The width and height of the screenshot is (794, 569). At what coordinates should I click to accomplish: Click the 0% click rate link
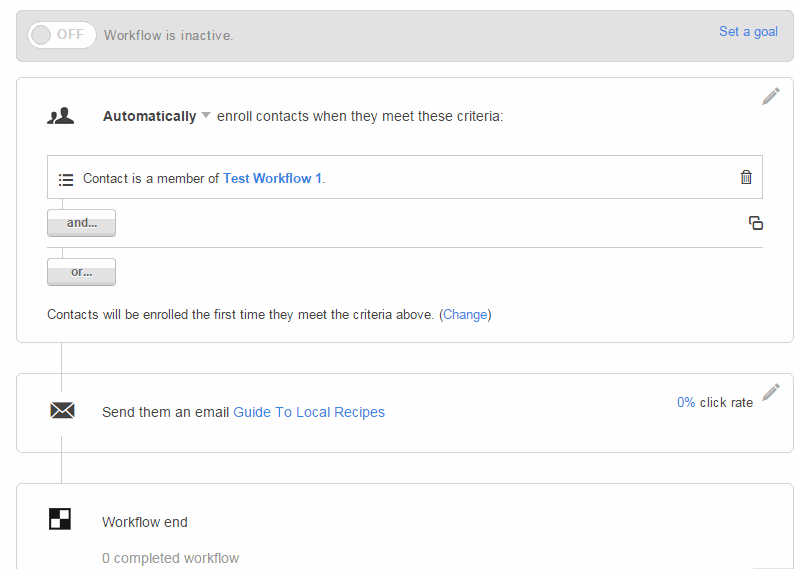tap(686, 402)
